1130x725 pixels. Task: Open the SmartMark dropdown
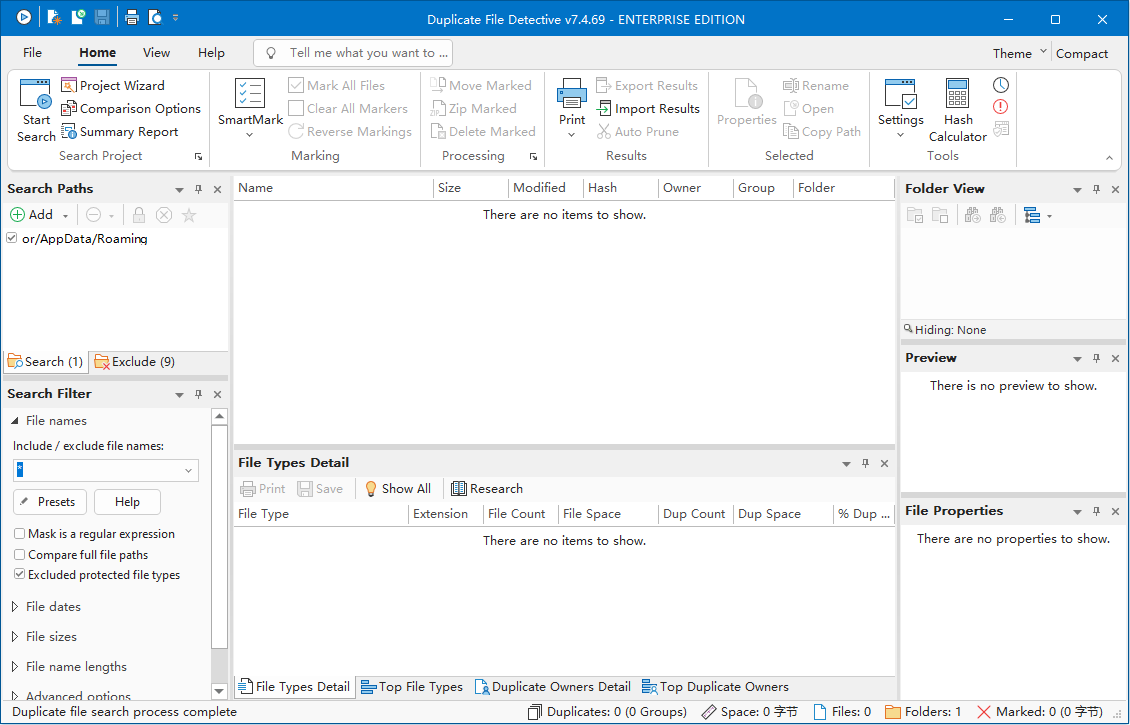(x=249, y=135)
